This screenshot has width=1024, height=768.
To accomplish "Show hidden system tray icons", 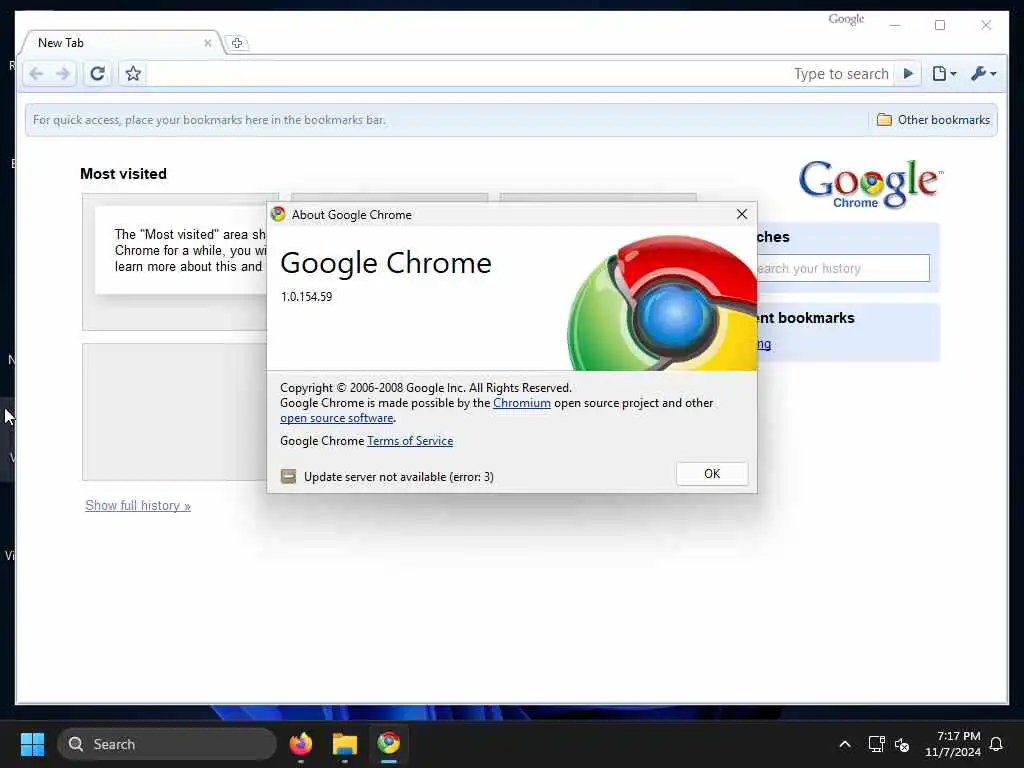I will [x=844, y=744].
